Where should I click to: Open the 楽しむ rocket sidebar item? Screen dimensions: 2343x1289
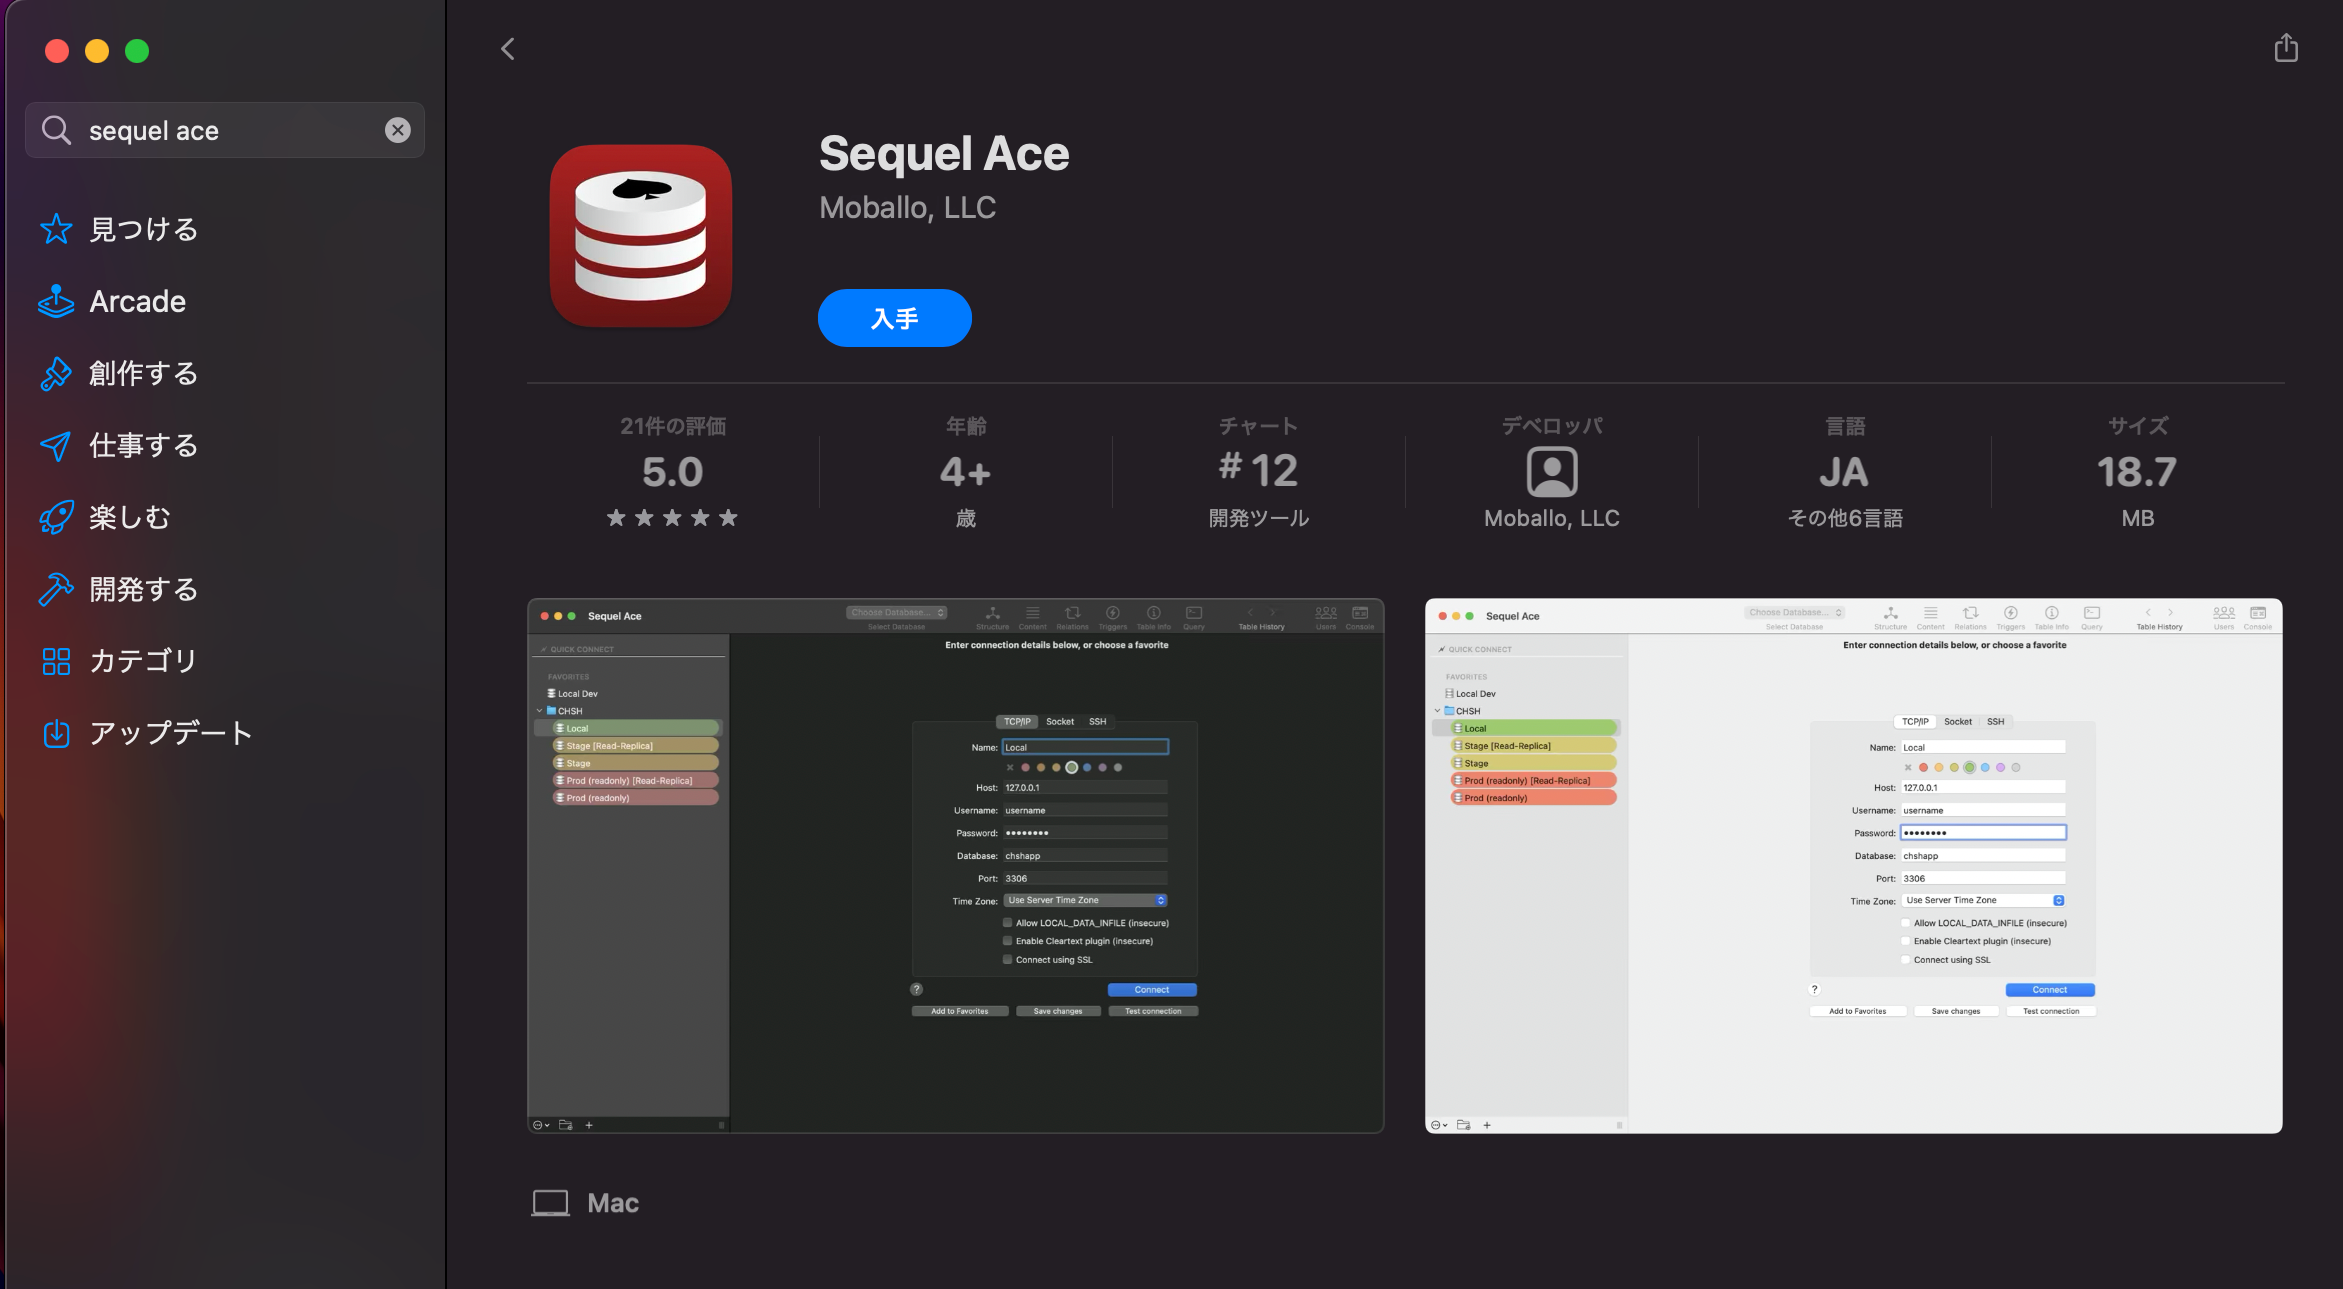click(x=130, y=517)
